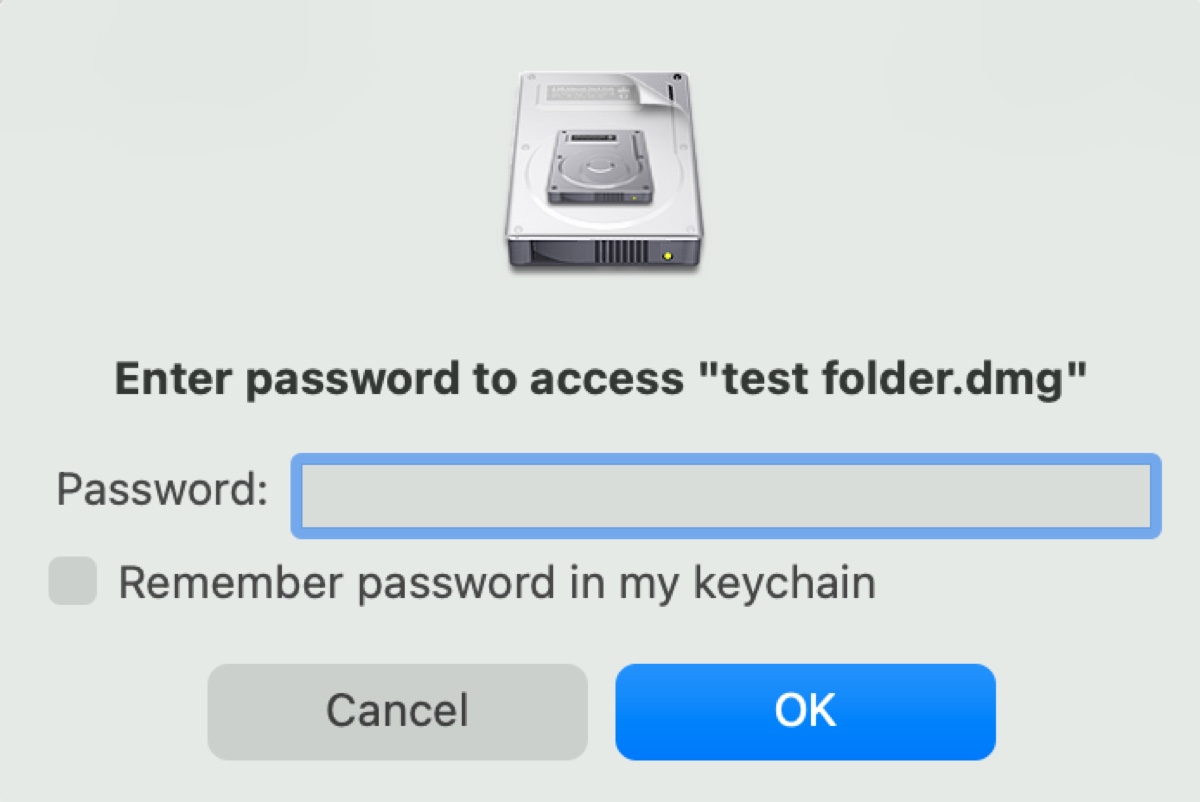The image size is (1200, 802).
Task: Click the disk platter image on the drive icon
Action: (x=600, y=165)
